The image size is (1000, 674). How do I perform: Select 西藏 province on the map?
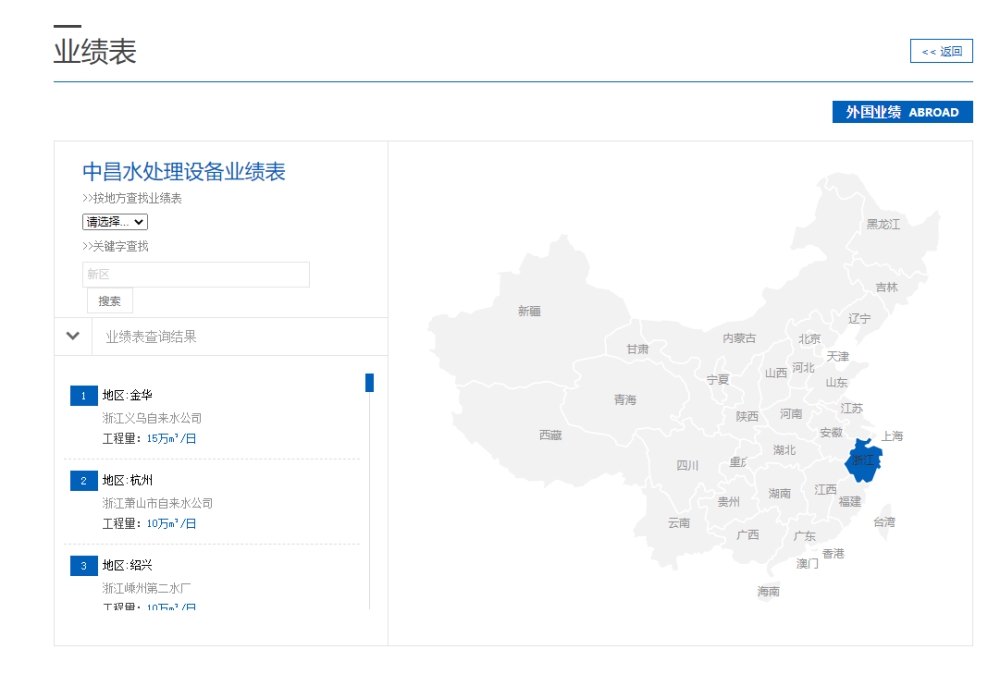(x=550, y=435)
